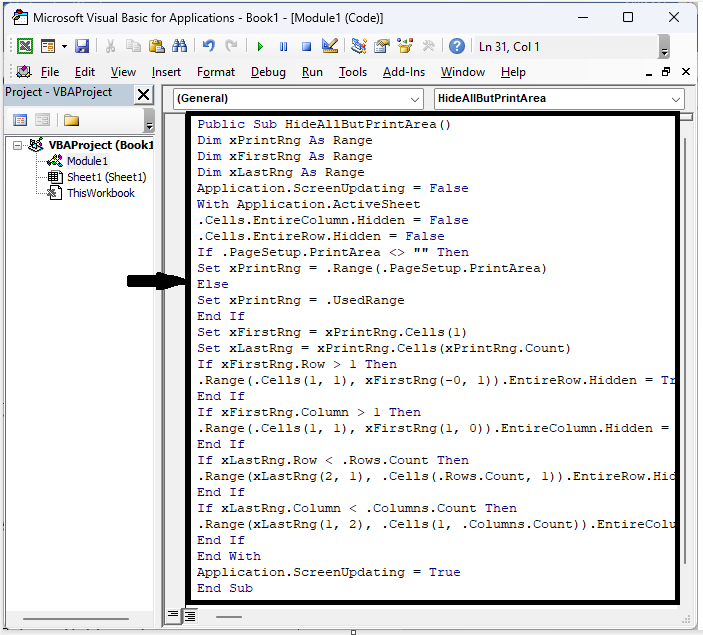Click the Undo toolbar icon
The height and width of the screenshot is (635, 703).
click(209, 46)
